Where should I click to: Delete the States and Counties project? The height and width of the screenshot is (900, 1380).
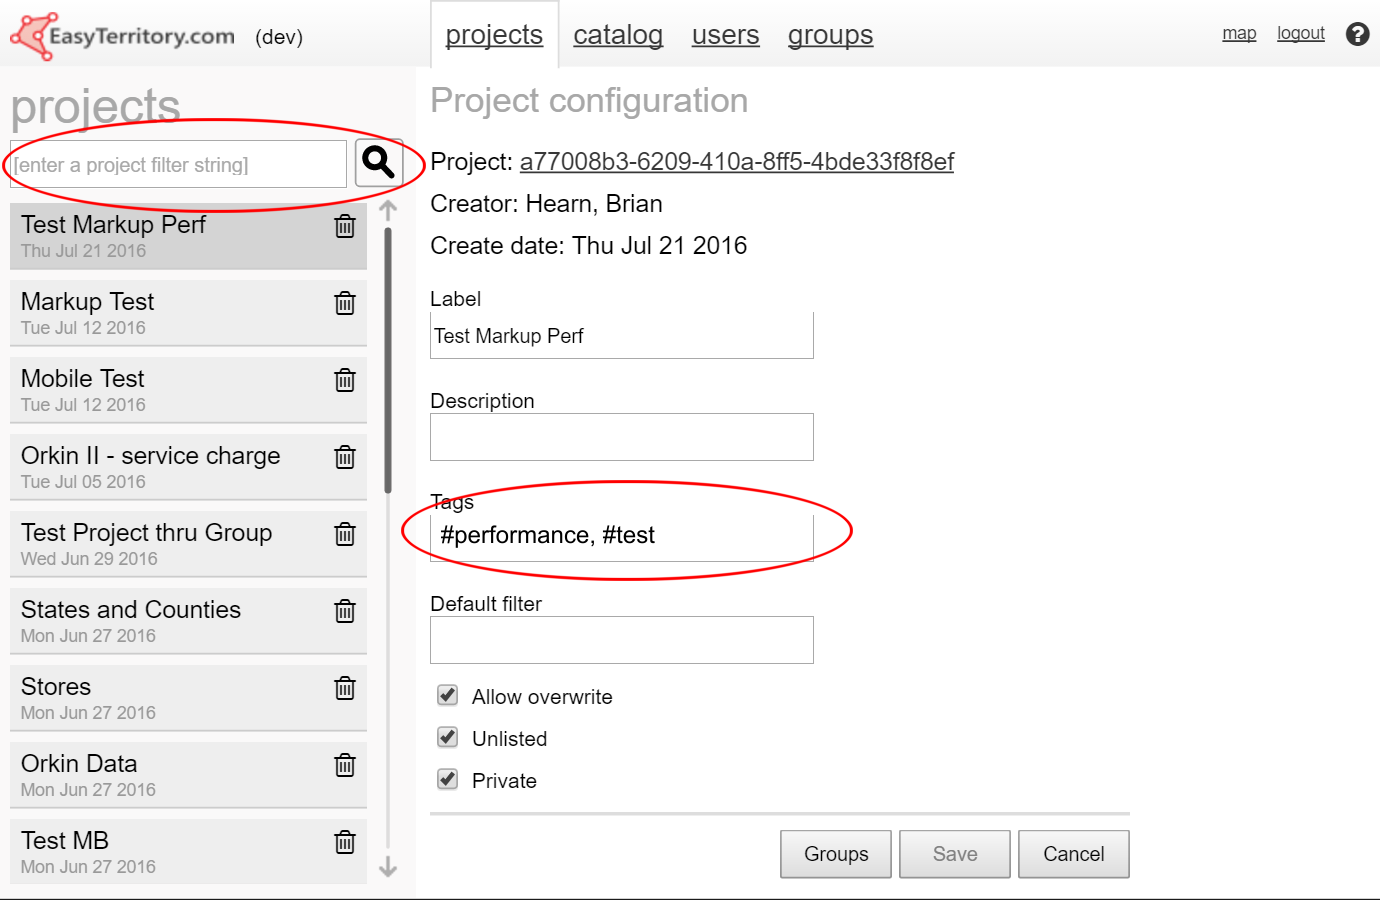click(345, 611)
